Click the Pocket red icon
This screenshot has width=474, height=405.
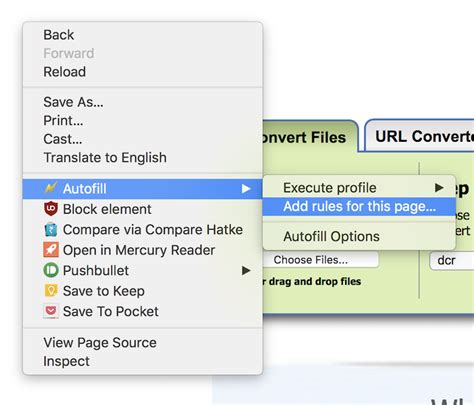[51, 311]
